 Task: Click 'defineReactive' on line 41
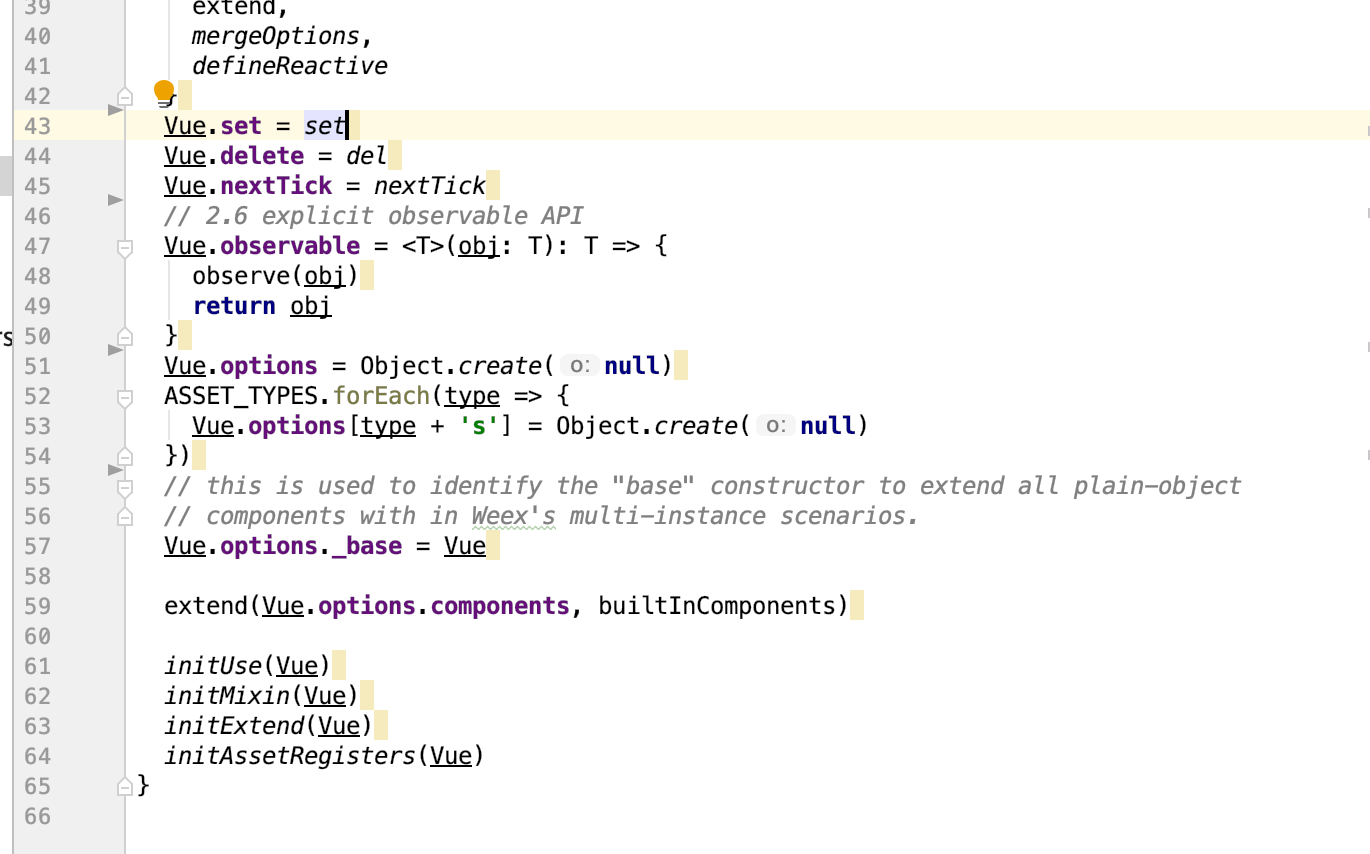point(290,66)
